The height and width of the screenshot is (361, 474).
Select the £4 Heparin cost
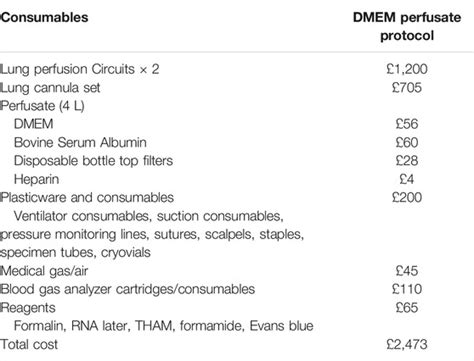(x=407, y=179)
